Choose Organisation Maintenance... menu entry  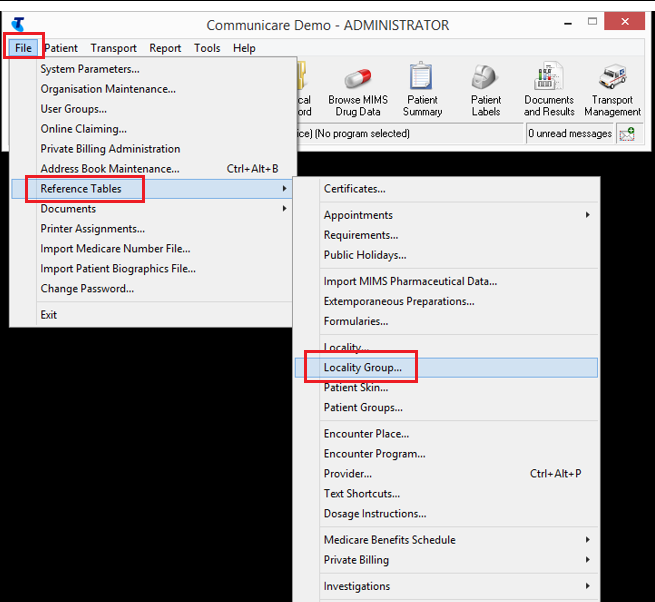152,89
